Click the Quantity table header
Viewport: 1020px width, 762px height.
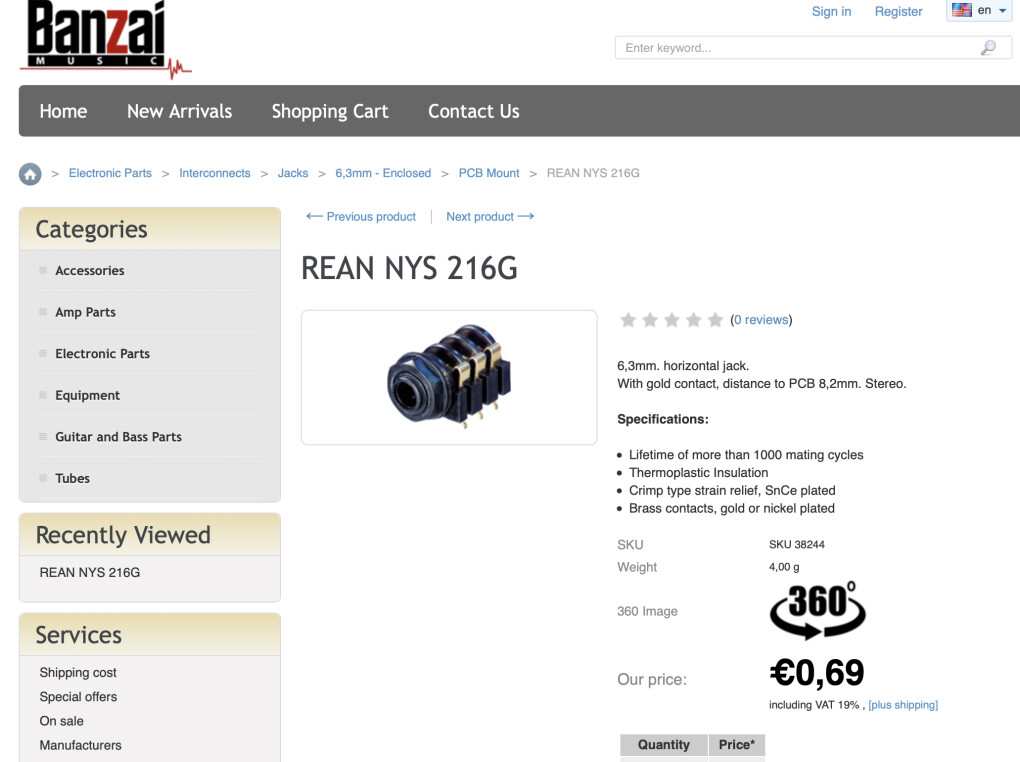click(x=664, y=744)
